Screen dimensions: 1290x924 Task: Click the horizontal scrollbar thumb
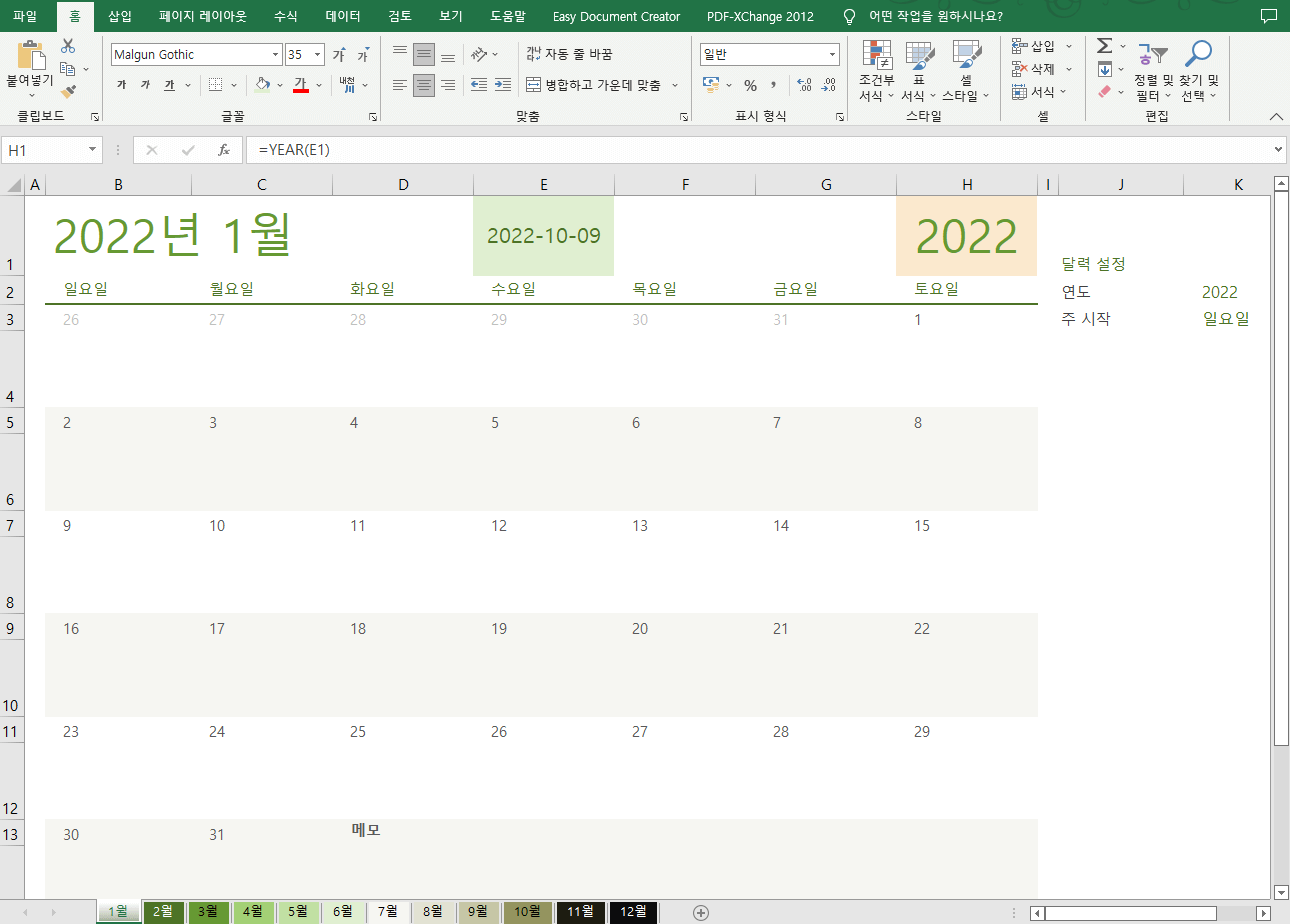pos(1130,913)
